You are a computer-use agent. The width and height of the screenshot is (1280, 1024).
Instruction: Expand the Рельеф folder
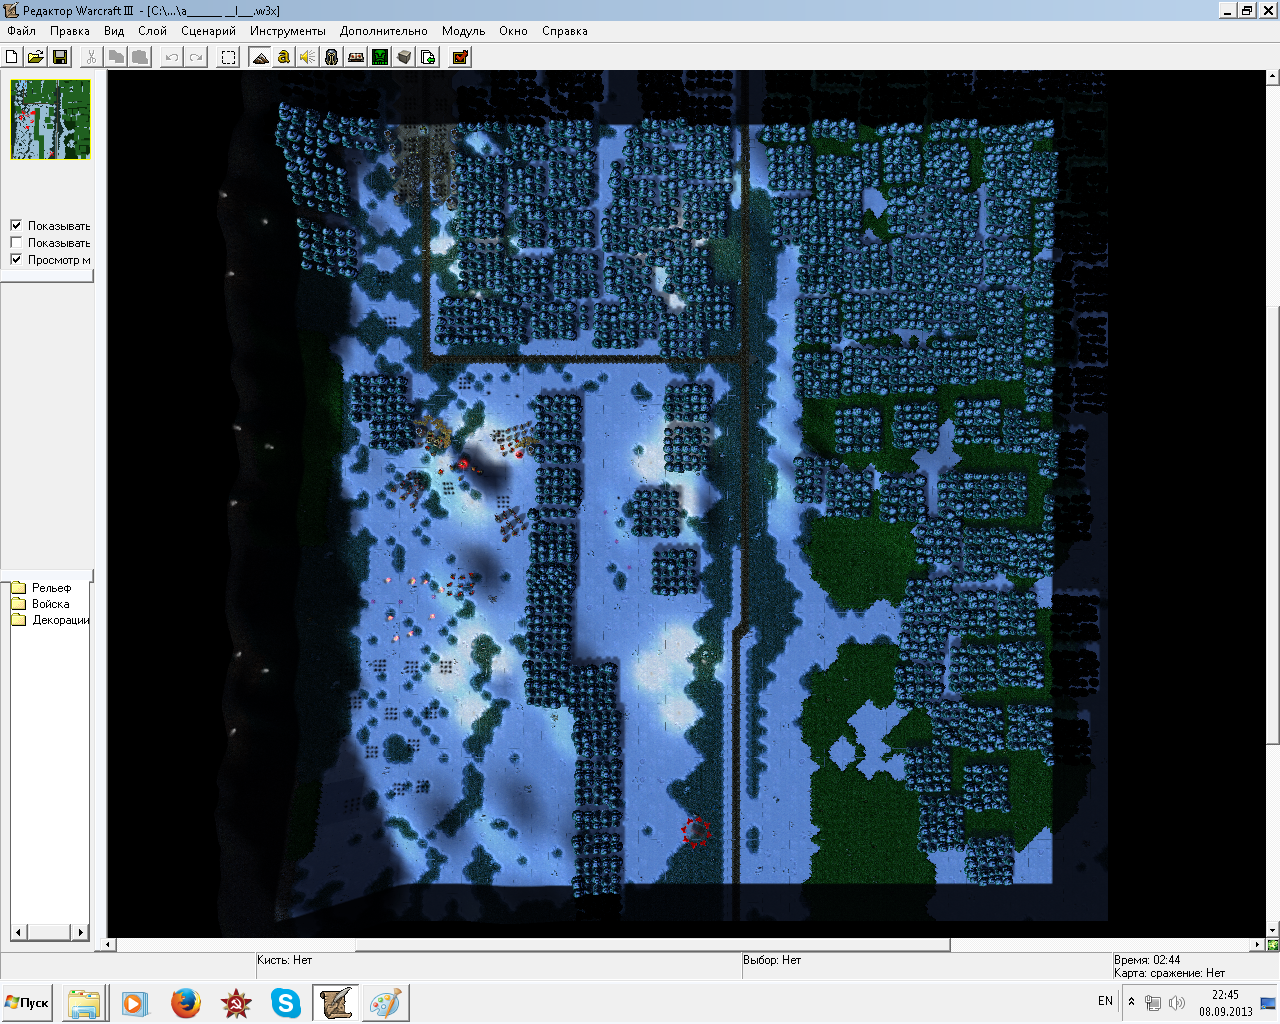pos(41,588)
